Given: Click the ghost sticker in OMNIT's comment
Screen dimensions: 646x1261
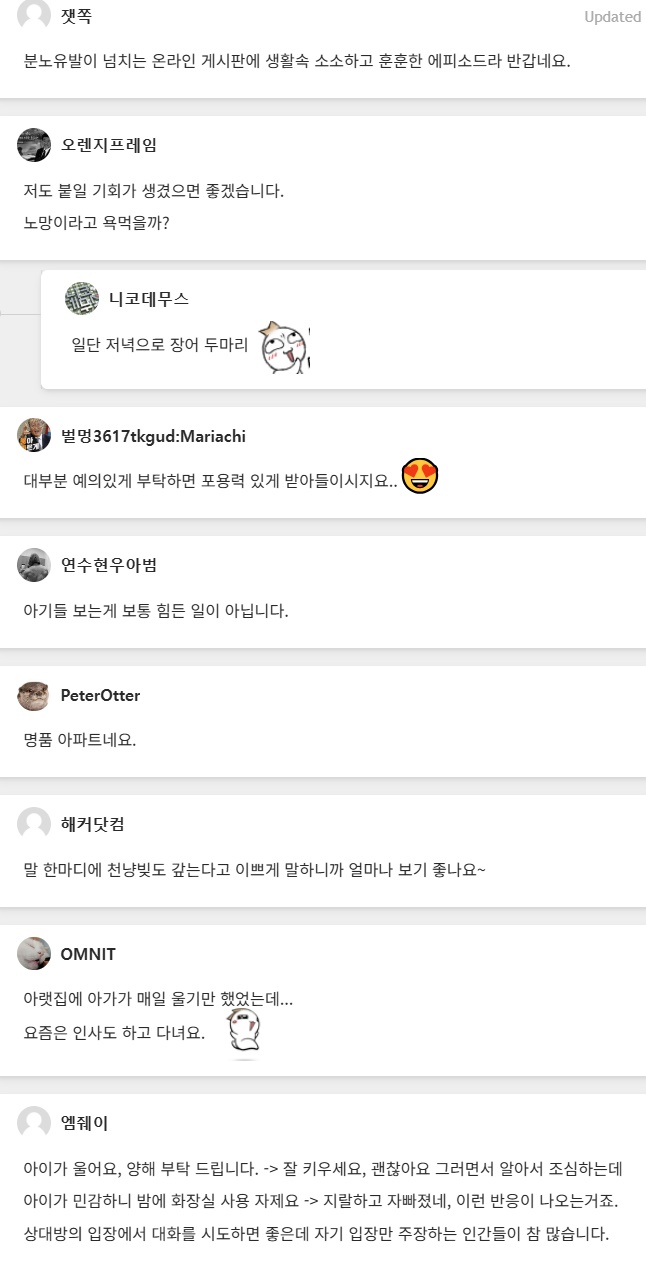Looking at the screenshot, I should click(243, 1033).
